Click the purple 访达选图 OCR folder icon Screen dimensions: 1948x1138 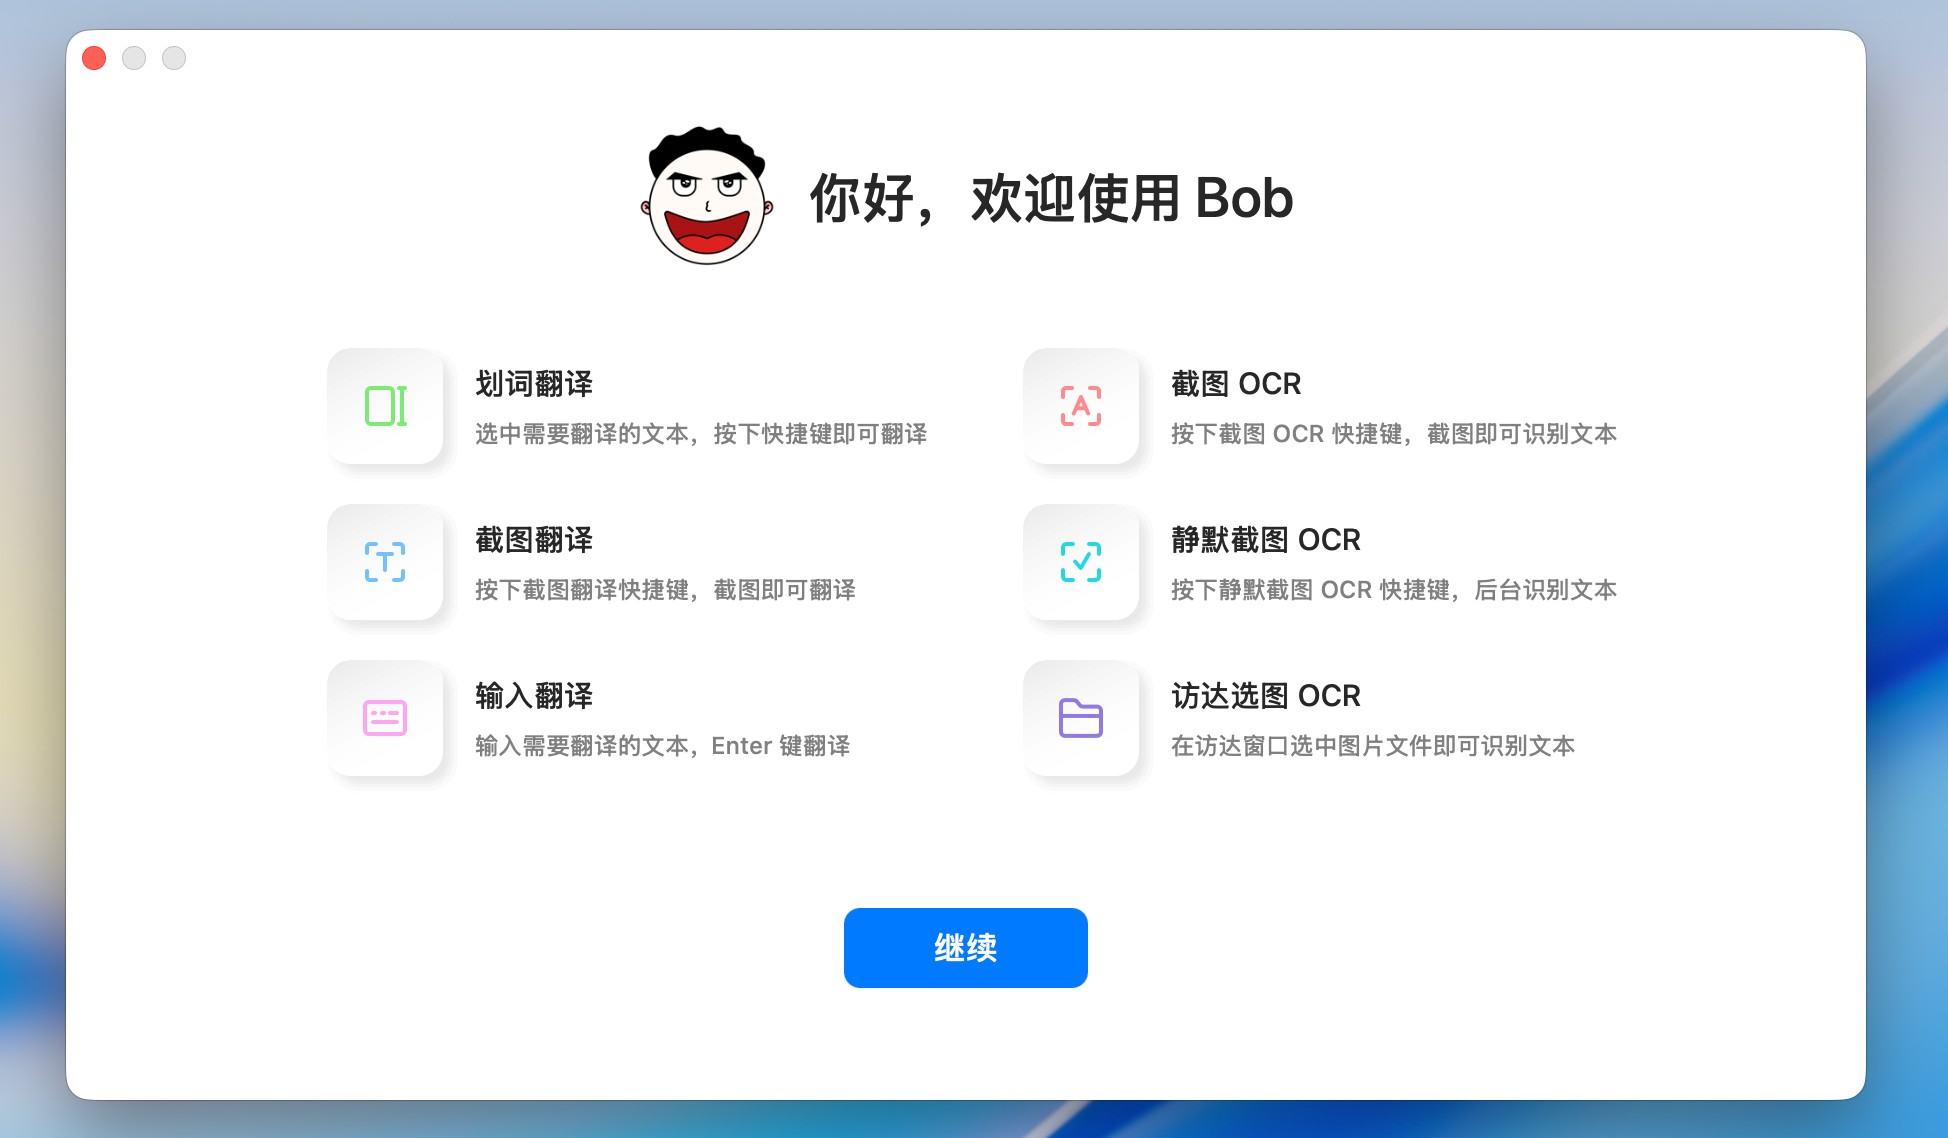coord(1081,718)
